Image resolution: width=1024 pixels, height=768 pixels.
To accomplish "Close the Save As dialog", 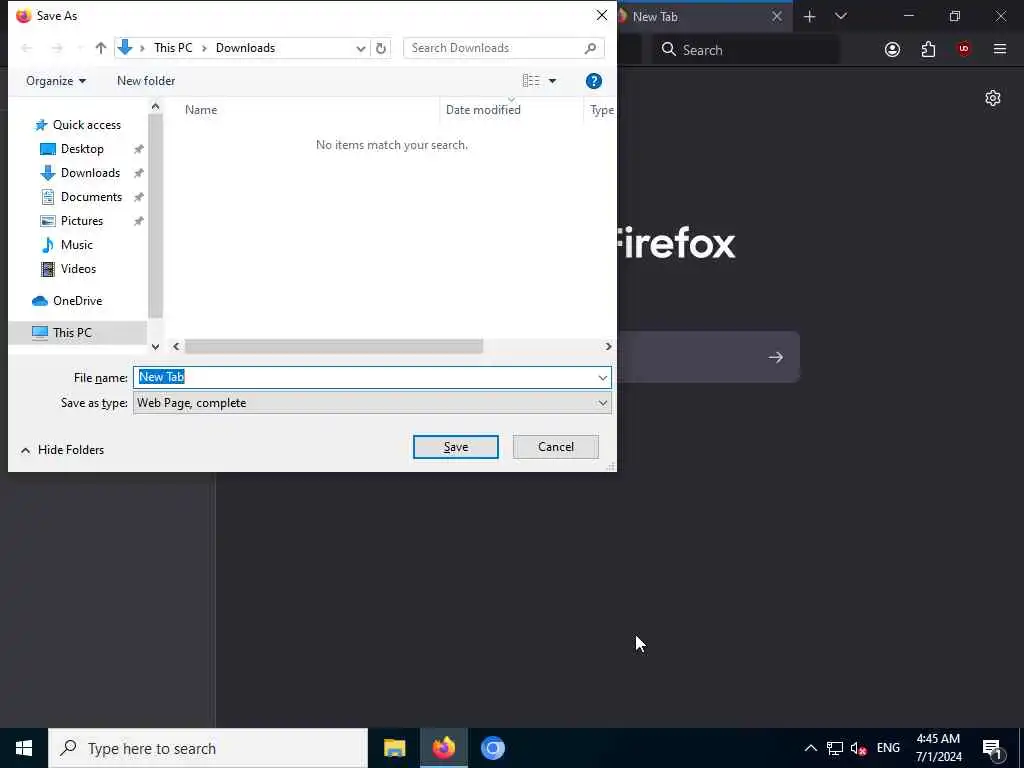I will point(601,15).
